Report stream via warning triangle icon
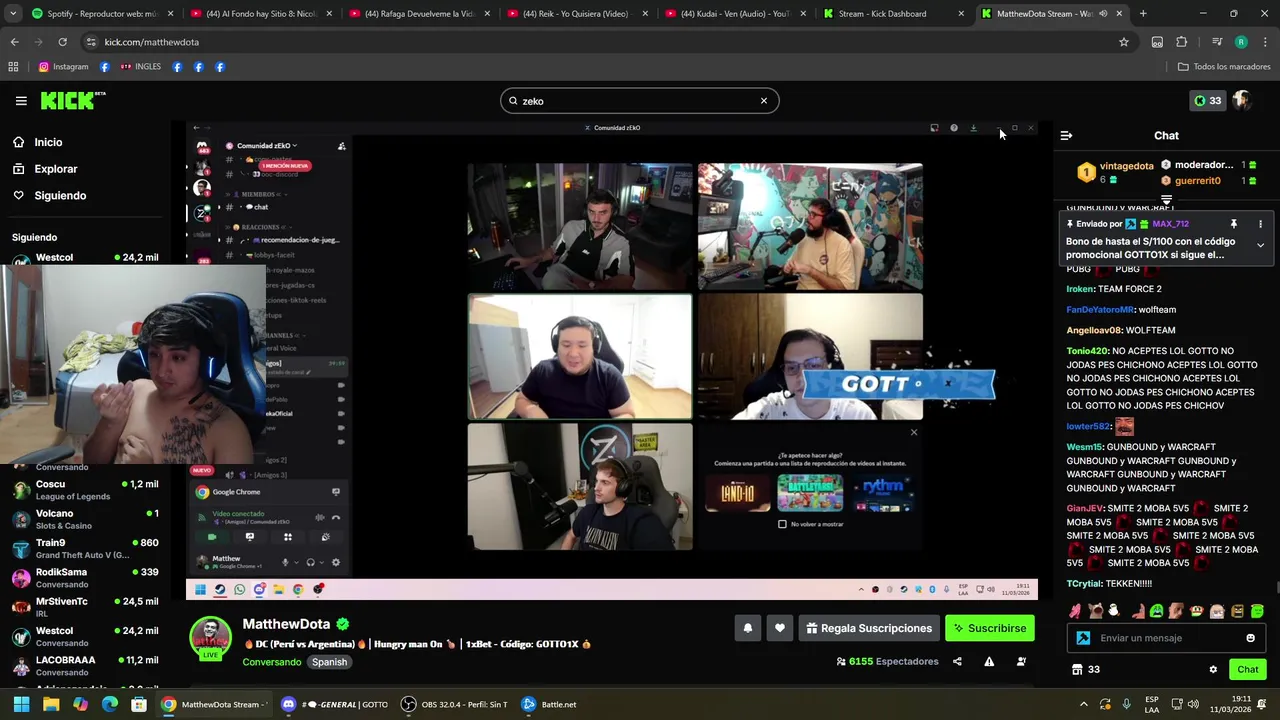This screenshot has width=1280, height=720. coord(989,661)
